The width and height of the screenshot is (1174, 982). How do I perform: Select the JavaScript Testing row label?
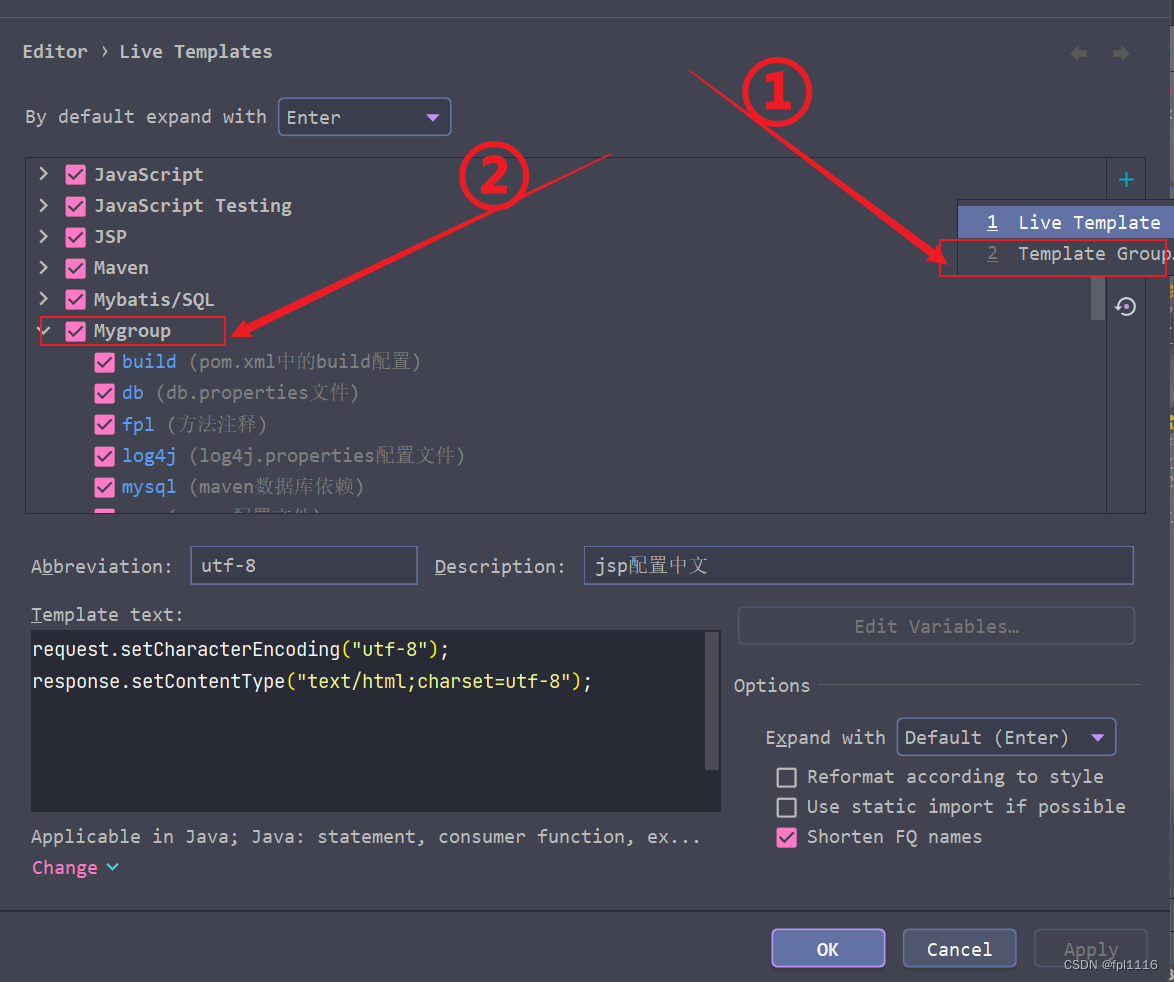192,206
